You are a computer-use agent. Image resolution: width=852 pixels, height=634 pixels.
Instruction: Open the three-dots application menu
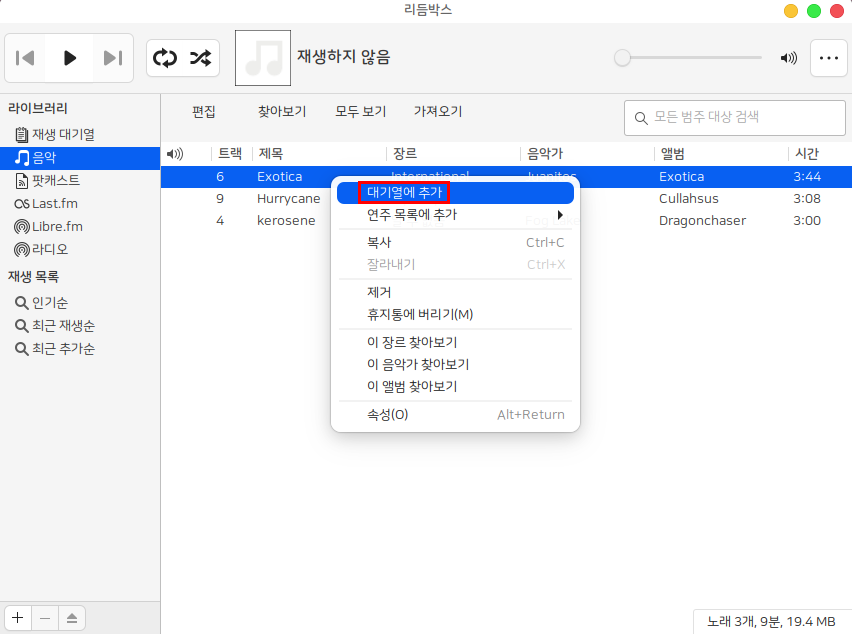click(x=828, y=58)
